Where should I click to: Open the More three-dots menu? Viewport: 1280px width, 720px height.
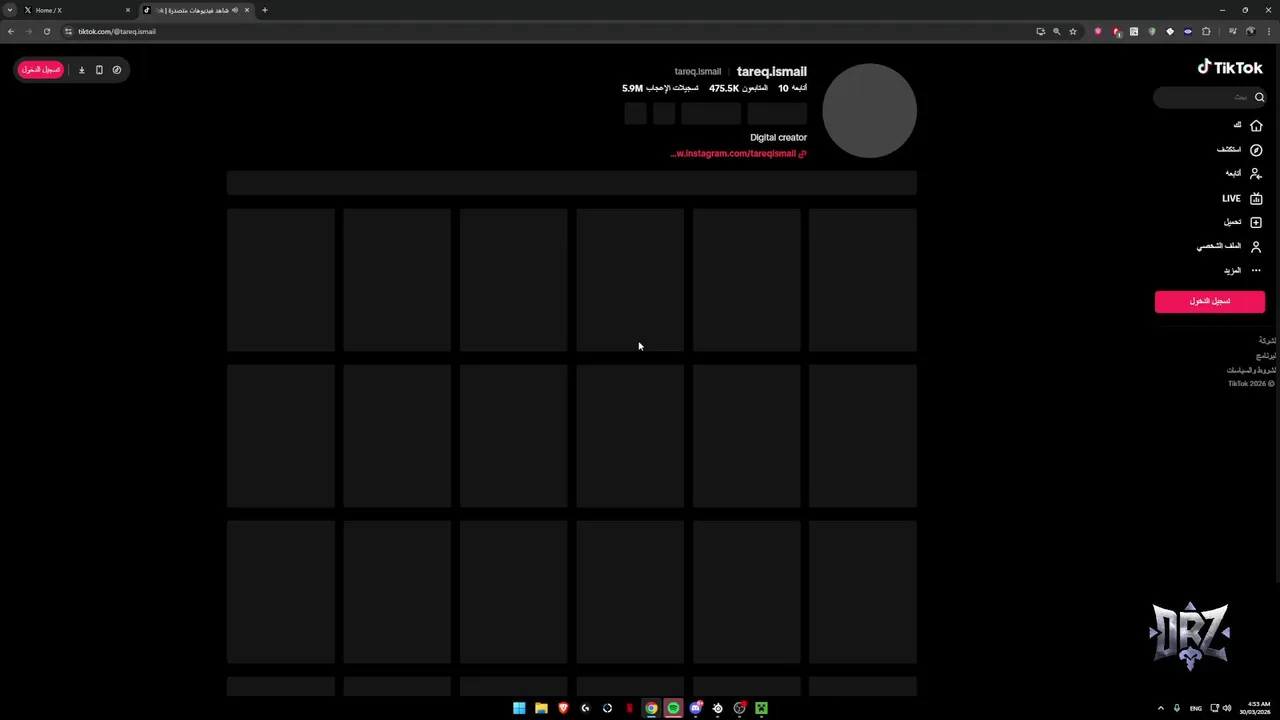1256,270
